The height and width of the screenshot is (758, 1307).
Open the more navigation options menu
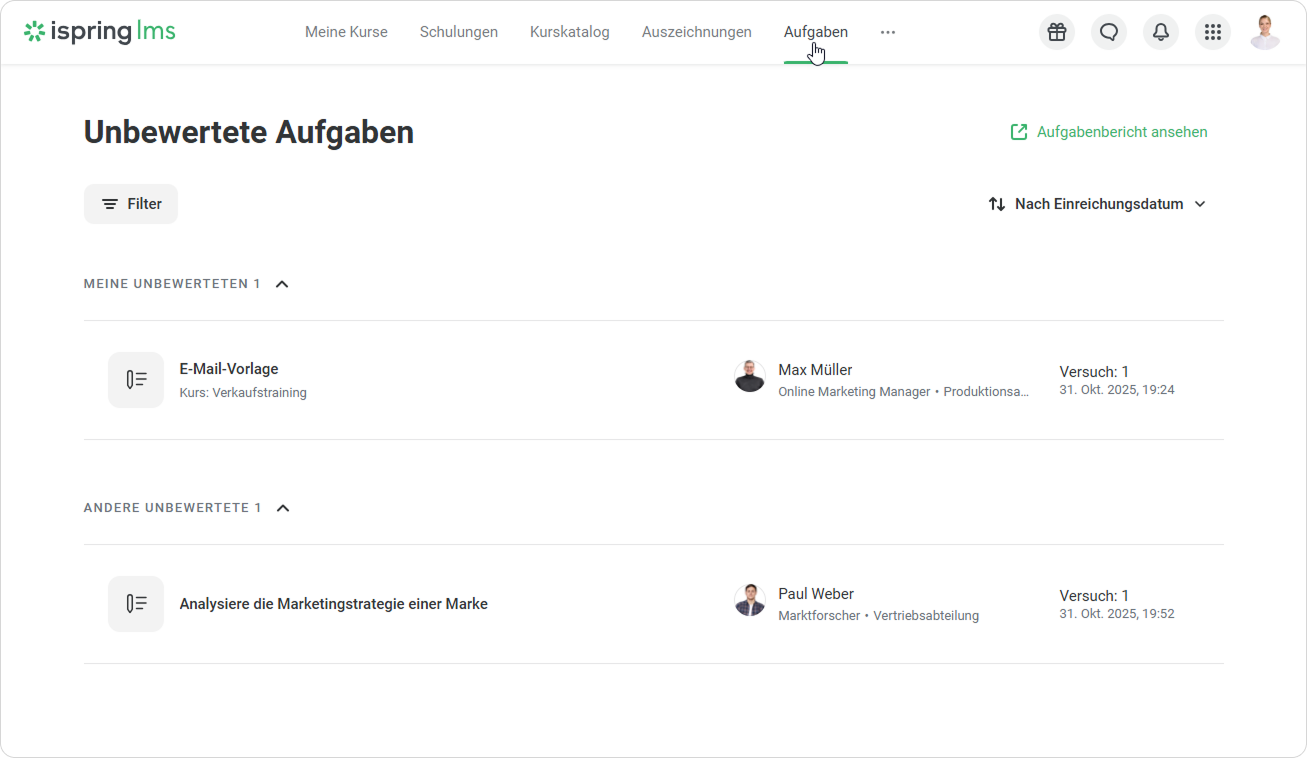888,32
